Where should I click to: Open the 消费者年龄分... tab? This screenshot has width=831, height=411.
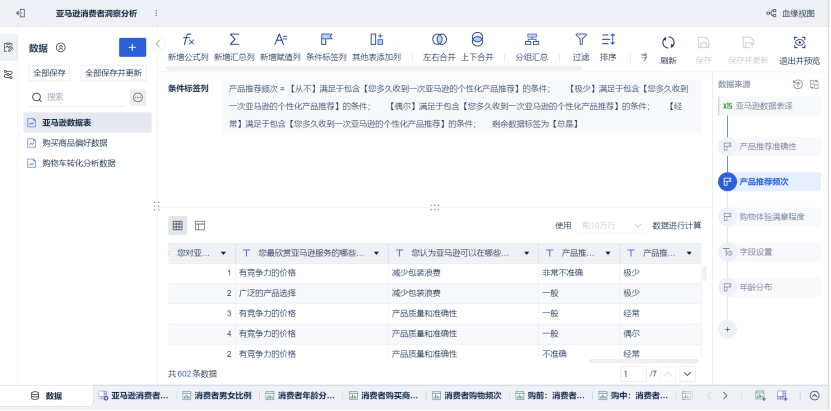tap(300, 396)
